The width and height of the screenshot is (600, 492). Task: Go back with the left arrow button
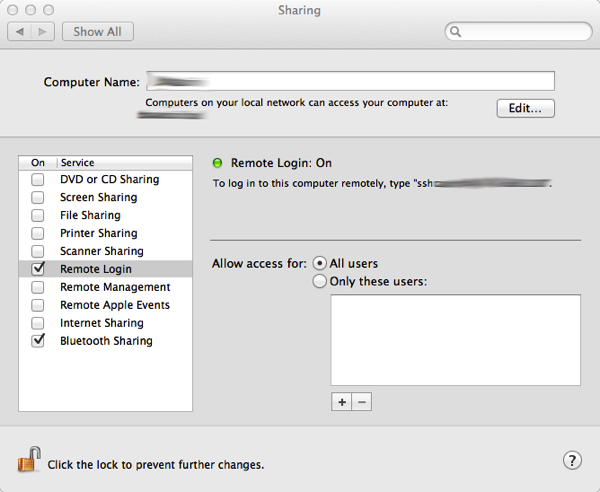pos(20,31)
